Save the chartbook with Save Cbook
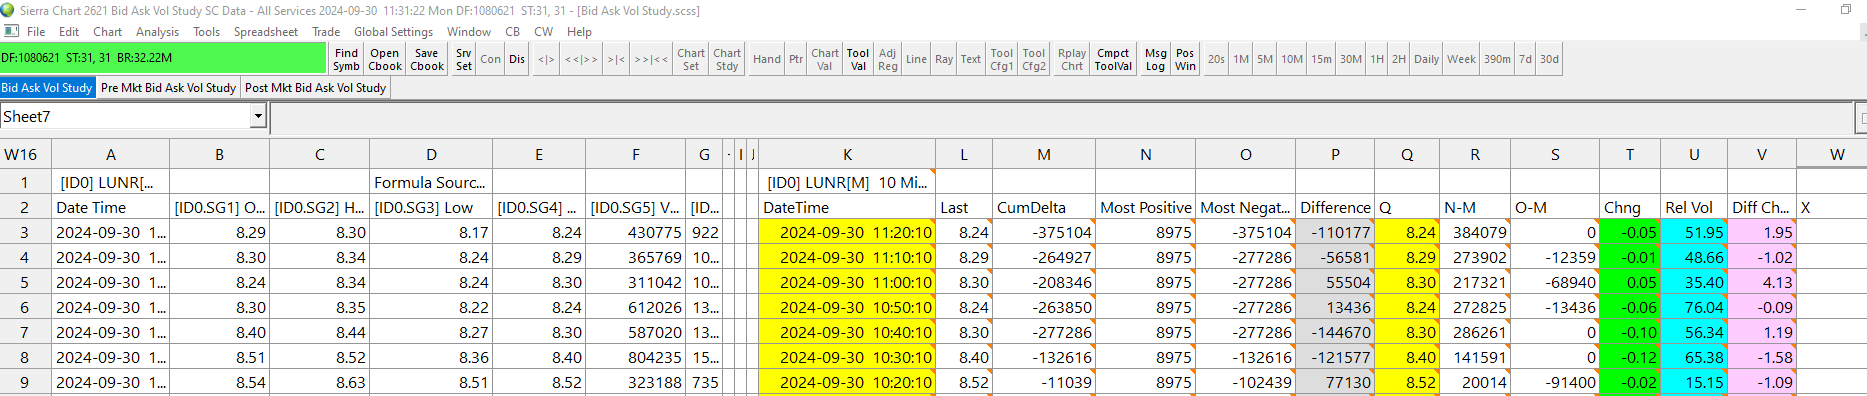Viewport: 1867px width, 396px height. 427,59
